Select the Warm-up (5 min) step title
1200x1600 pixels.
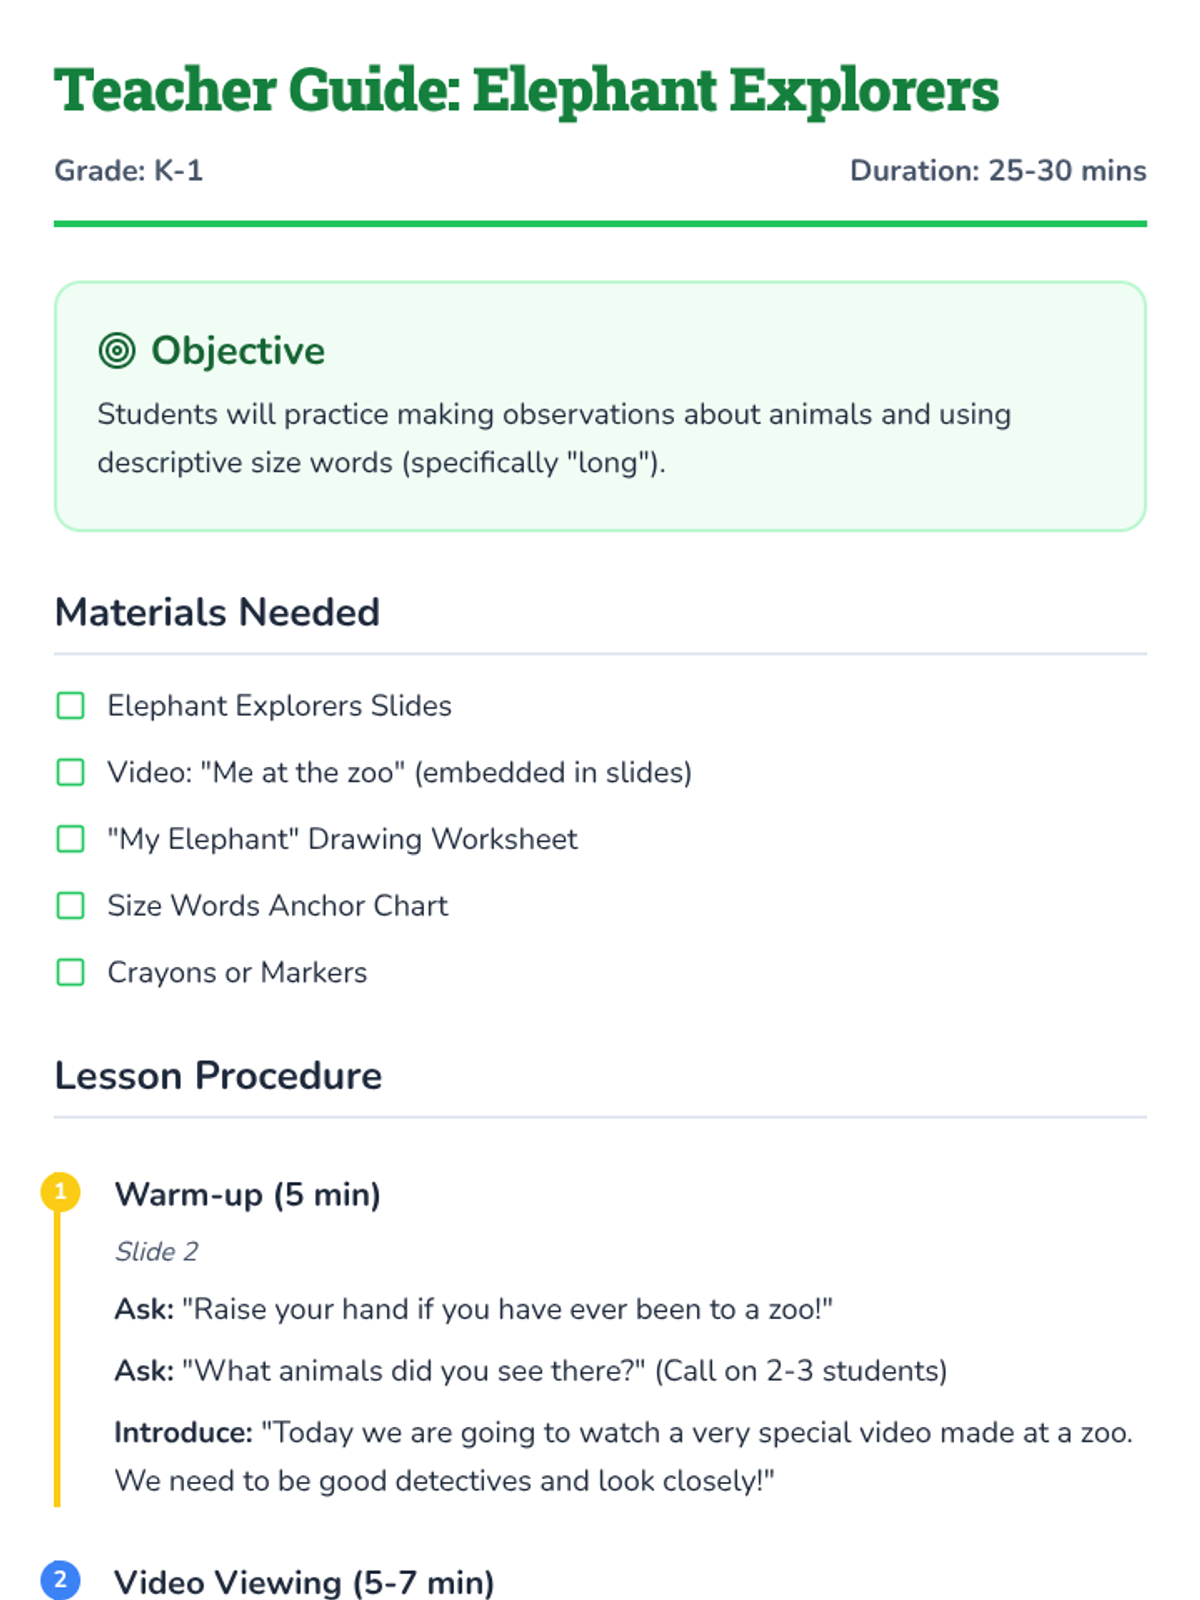247,1194
